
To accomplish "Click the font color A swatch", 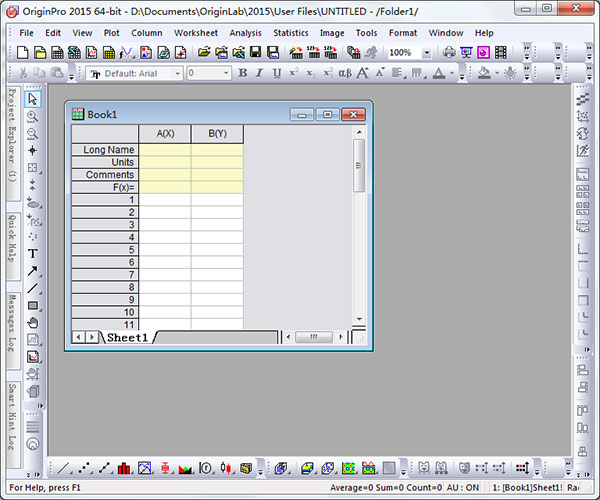I will coord(439,73).
